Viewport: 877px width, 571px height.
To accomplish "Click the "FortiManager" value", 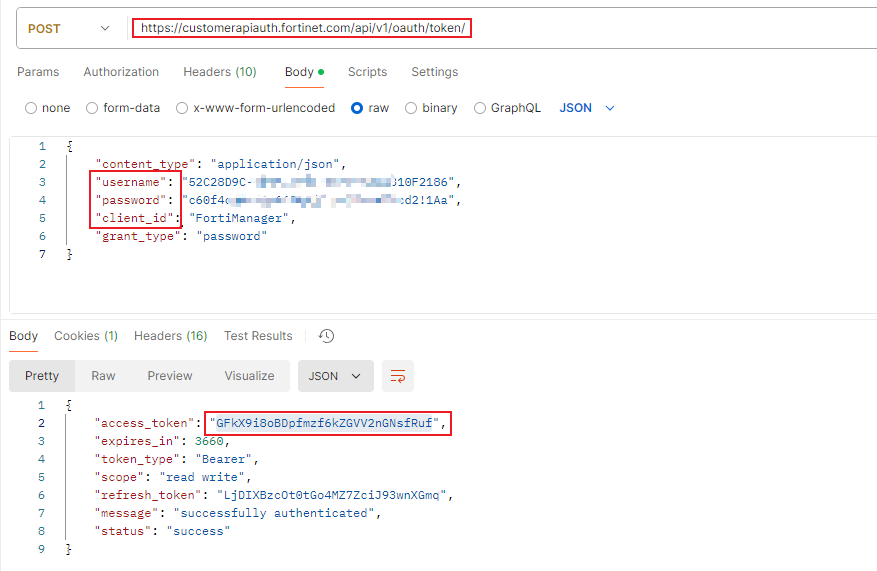I will click(x=239, y=218).
